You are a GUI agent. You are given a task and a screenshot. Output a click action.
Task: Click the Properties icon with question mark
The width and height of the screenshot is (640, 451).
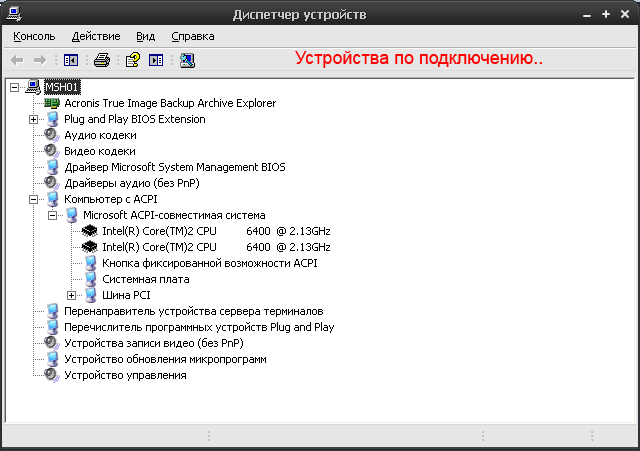[132, 60]
